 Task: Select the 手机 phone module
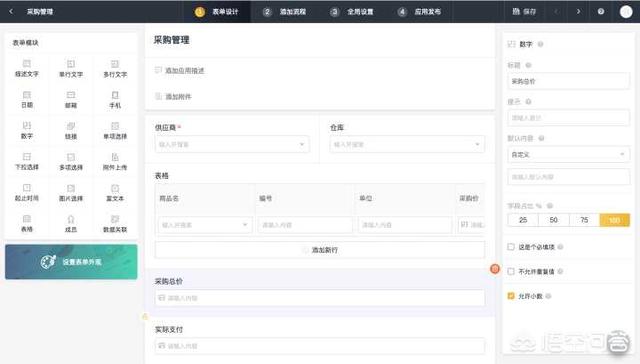pos(115,100)
